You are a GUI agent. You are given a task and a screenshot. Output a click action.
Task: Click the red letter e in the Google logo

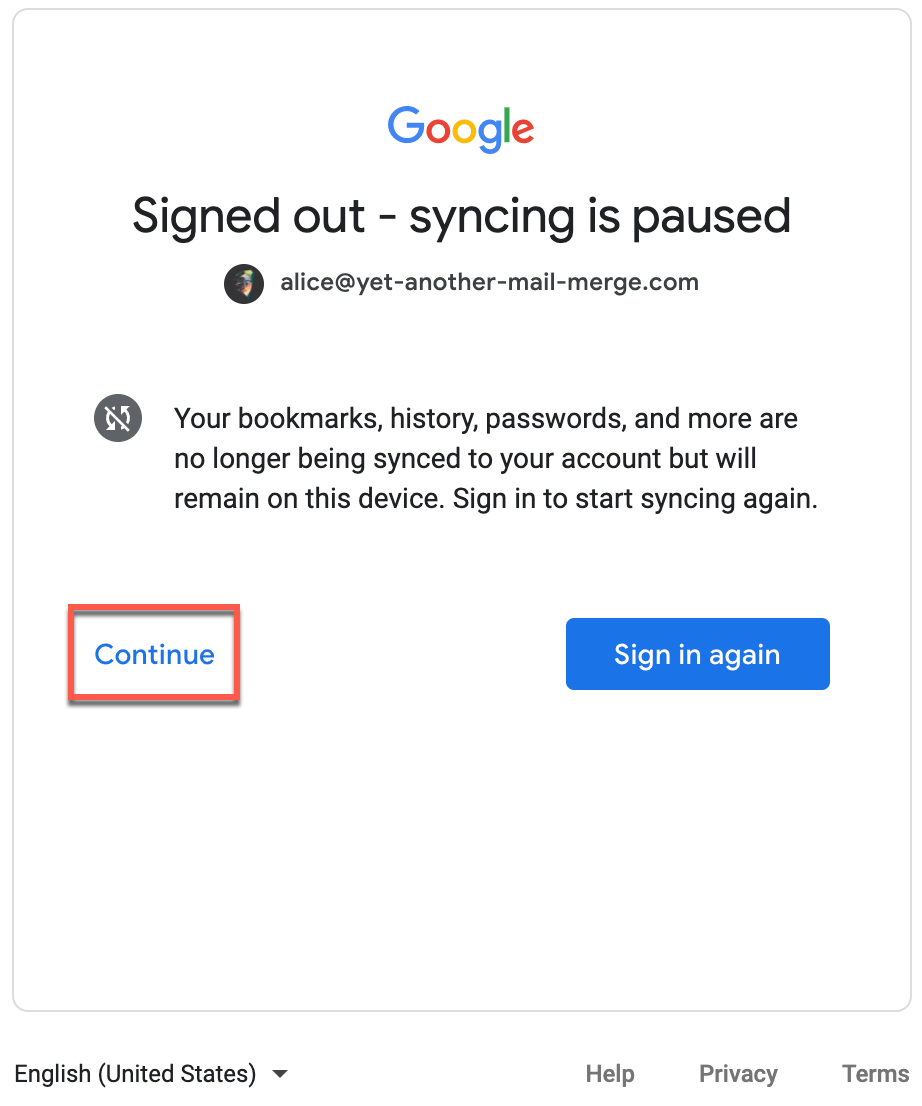[x=522, y=131]
